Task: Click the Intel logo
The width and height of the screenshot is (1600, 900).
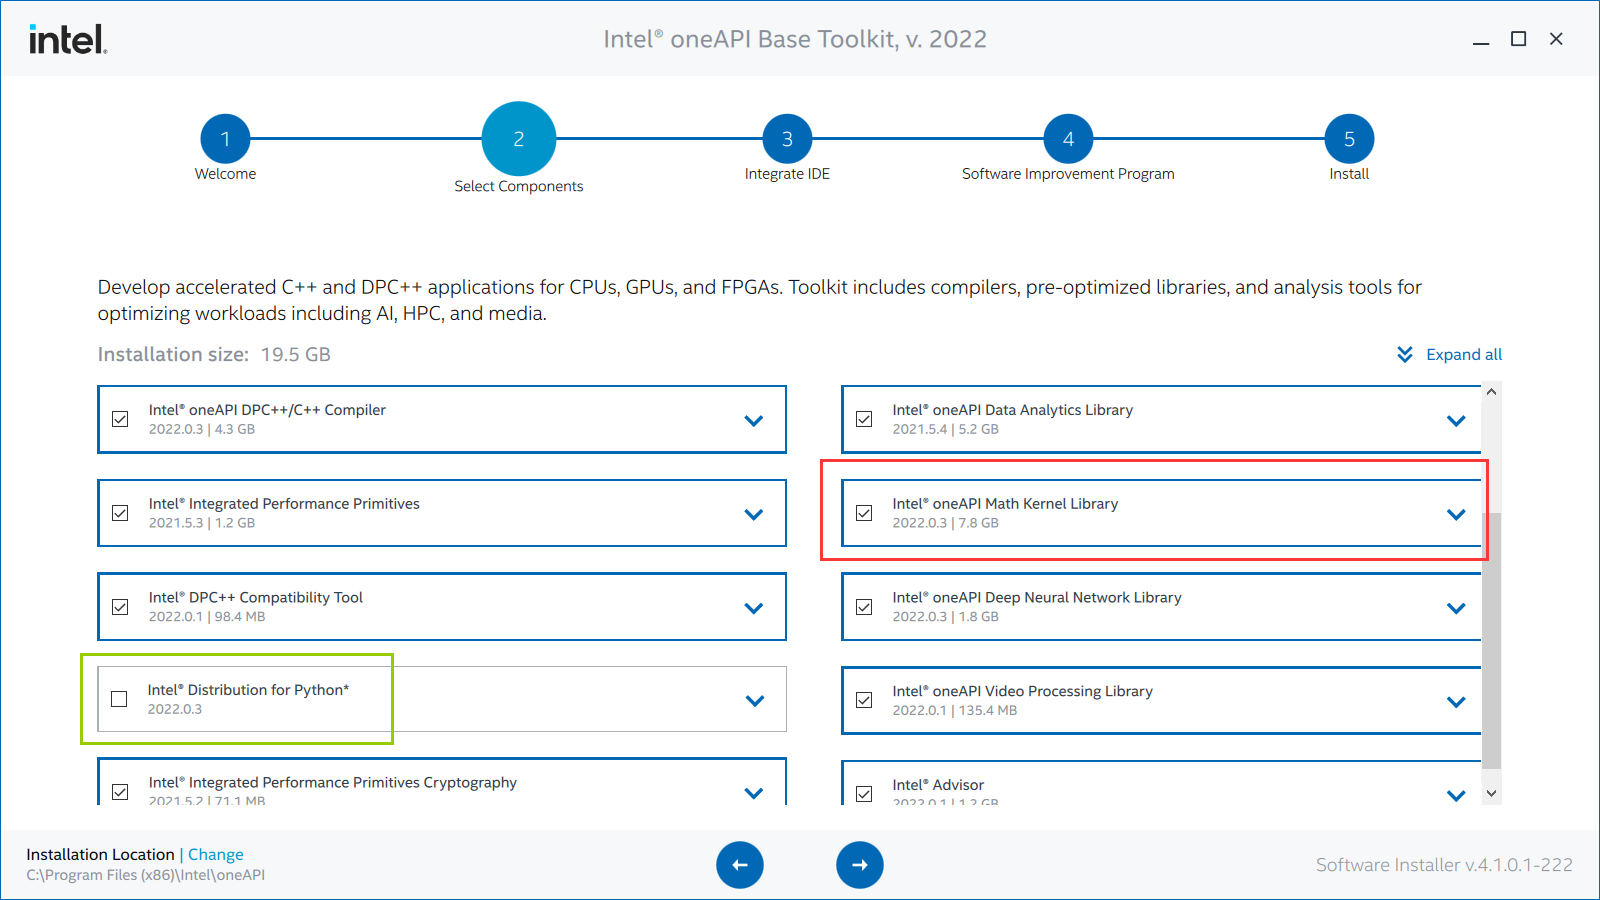Action: (67, 39)
